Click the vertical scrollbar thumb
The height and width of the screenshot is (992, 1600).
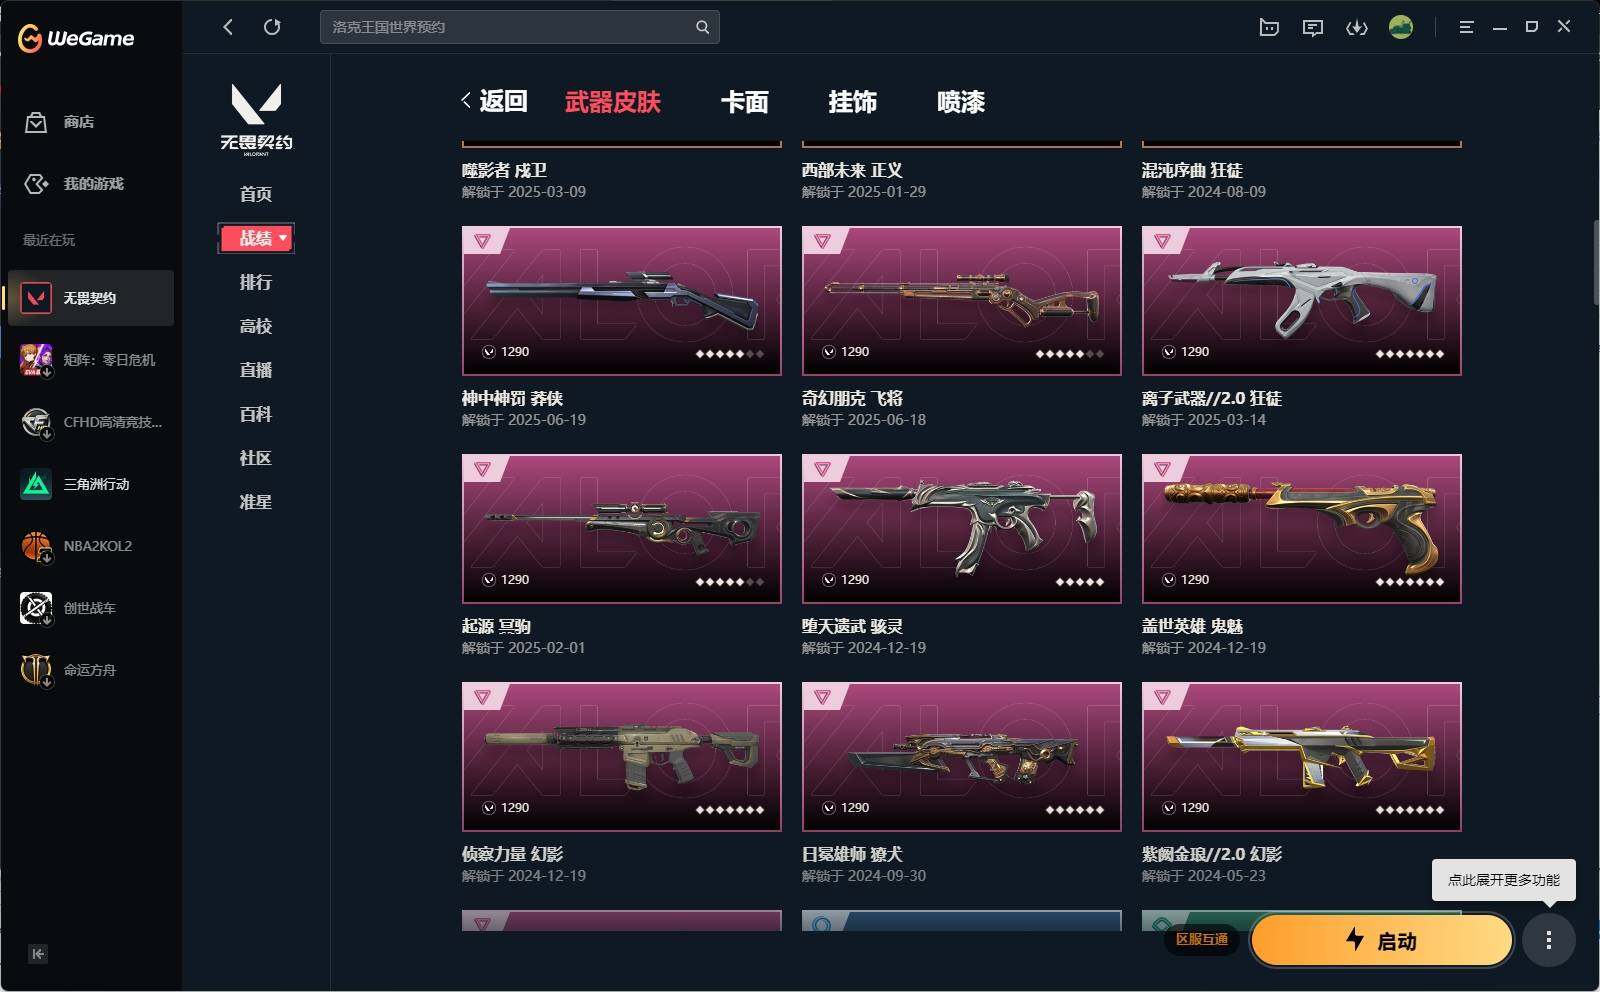pos(1596,262)
